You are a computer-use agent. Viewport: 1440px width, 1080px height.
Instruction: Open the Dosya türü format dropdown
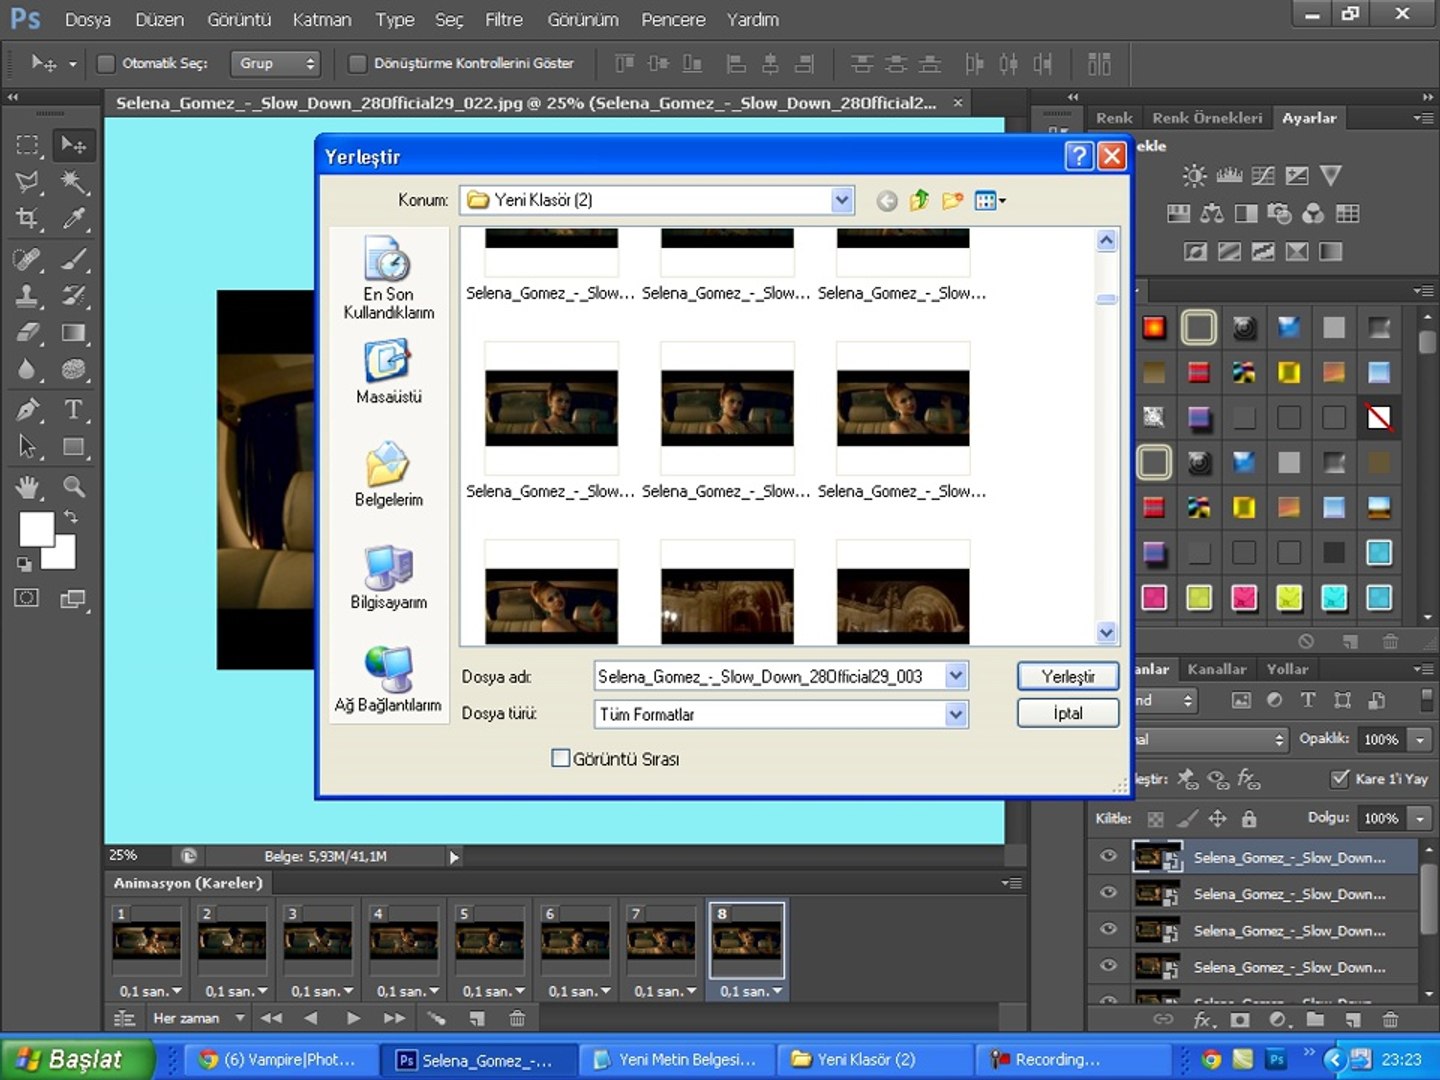click(956, 714)
